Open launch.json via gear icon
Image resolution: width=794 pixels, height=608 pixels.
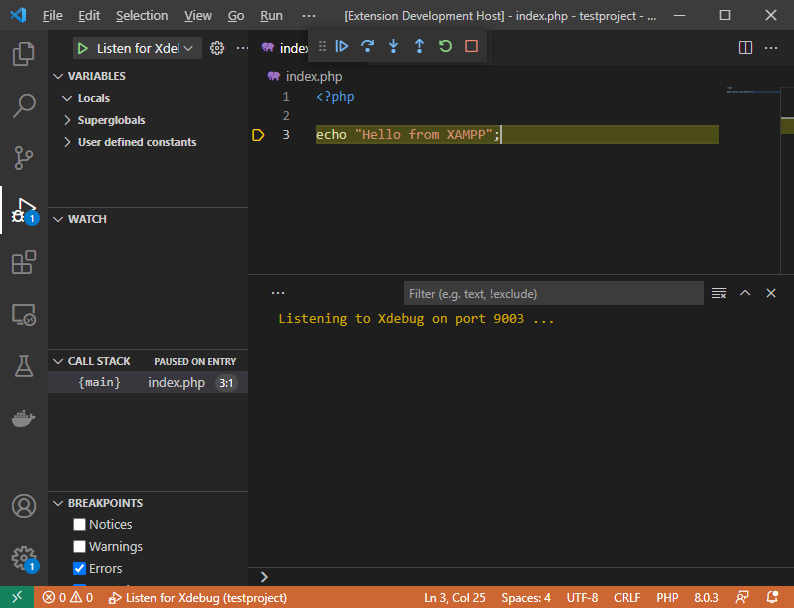(x=217, y=48)
